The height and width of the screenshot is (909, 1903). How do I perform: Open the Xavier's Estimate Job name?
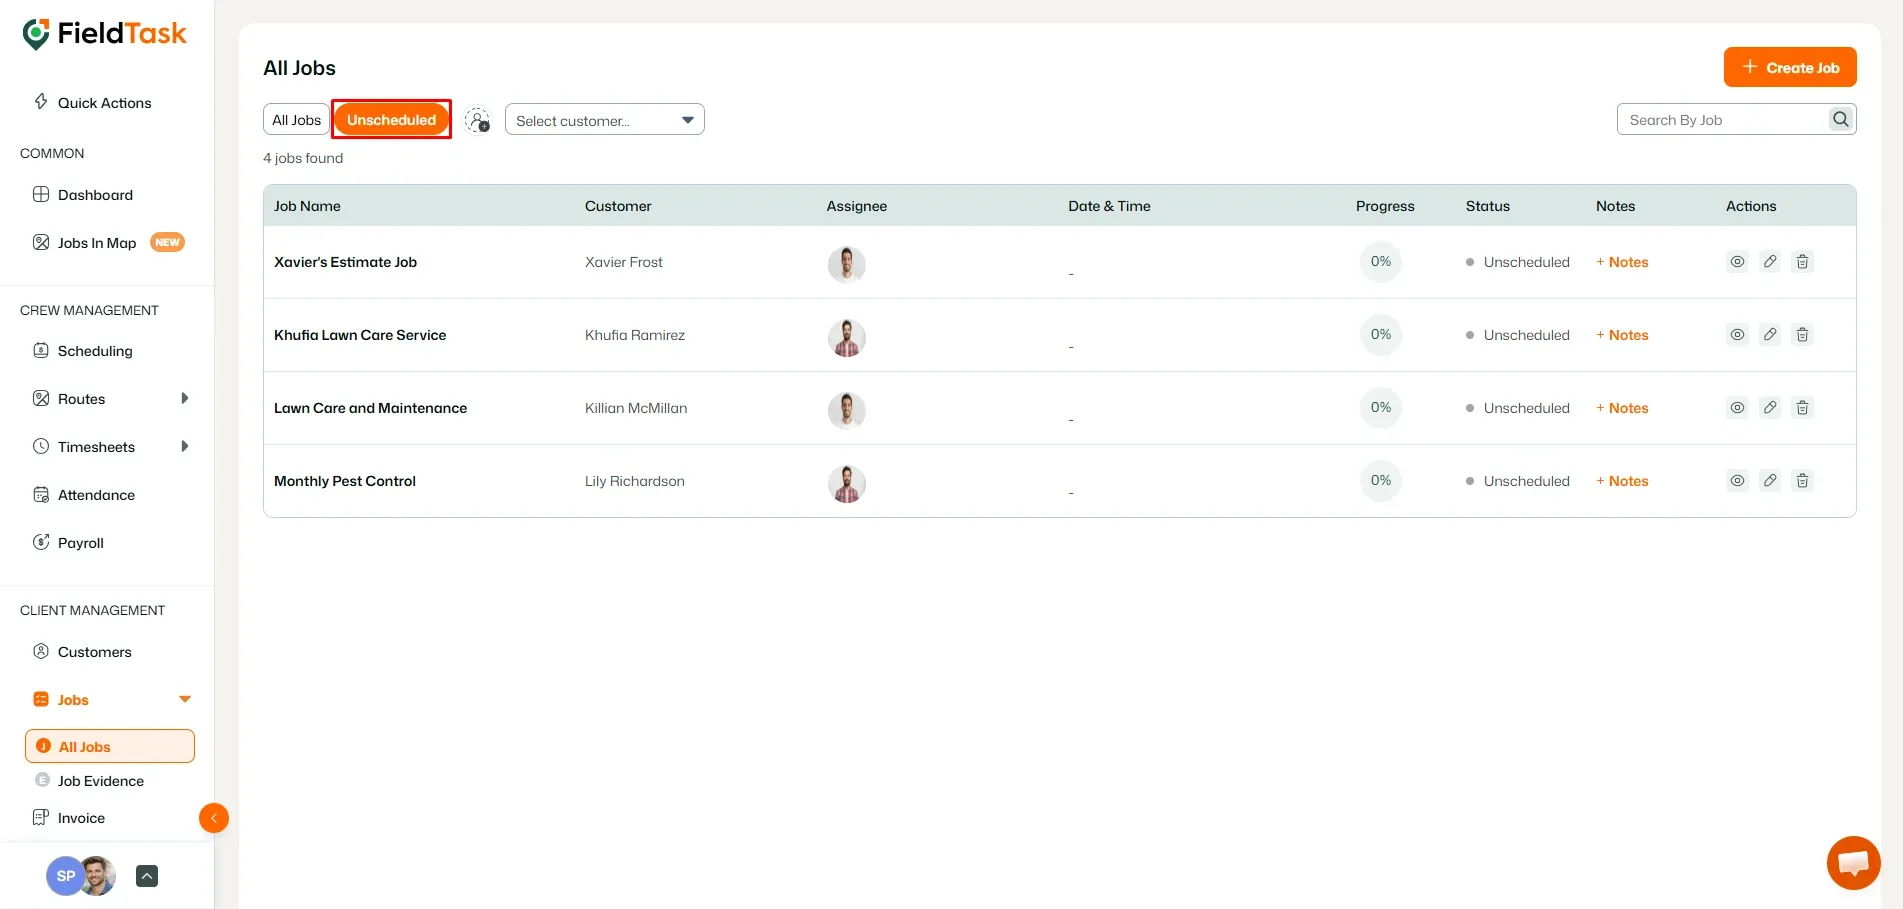(x=345, y=262)
